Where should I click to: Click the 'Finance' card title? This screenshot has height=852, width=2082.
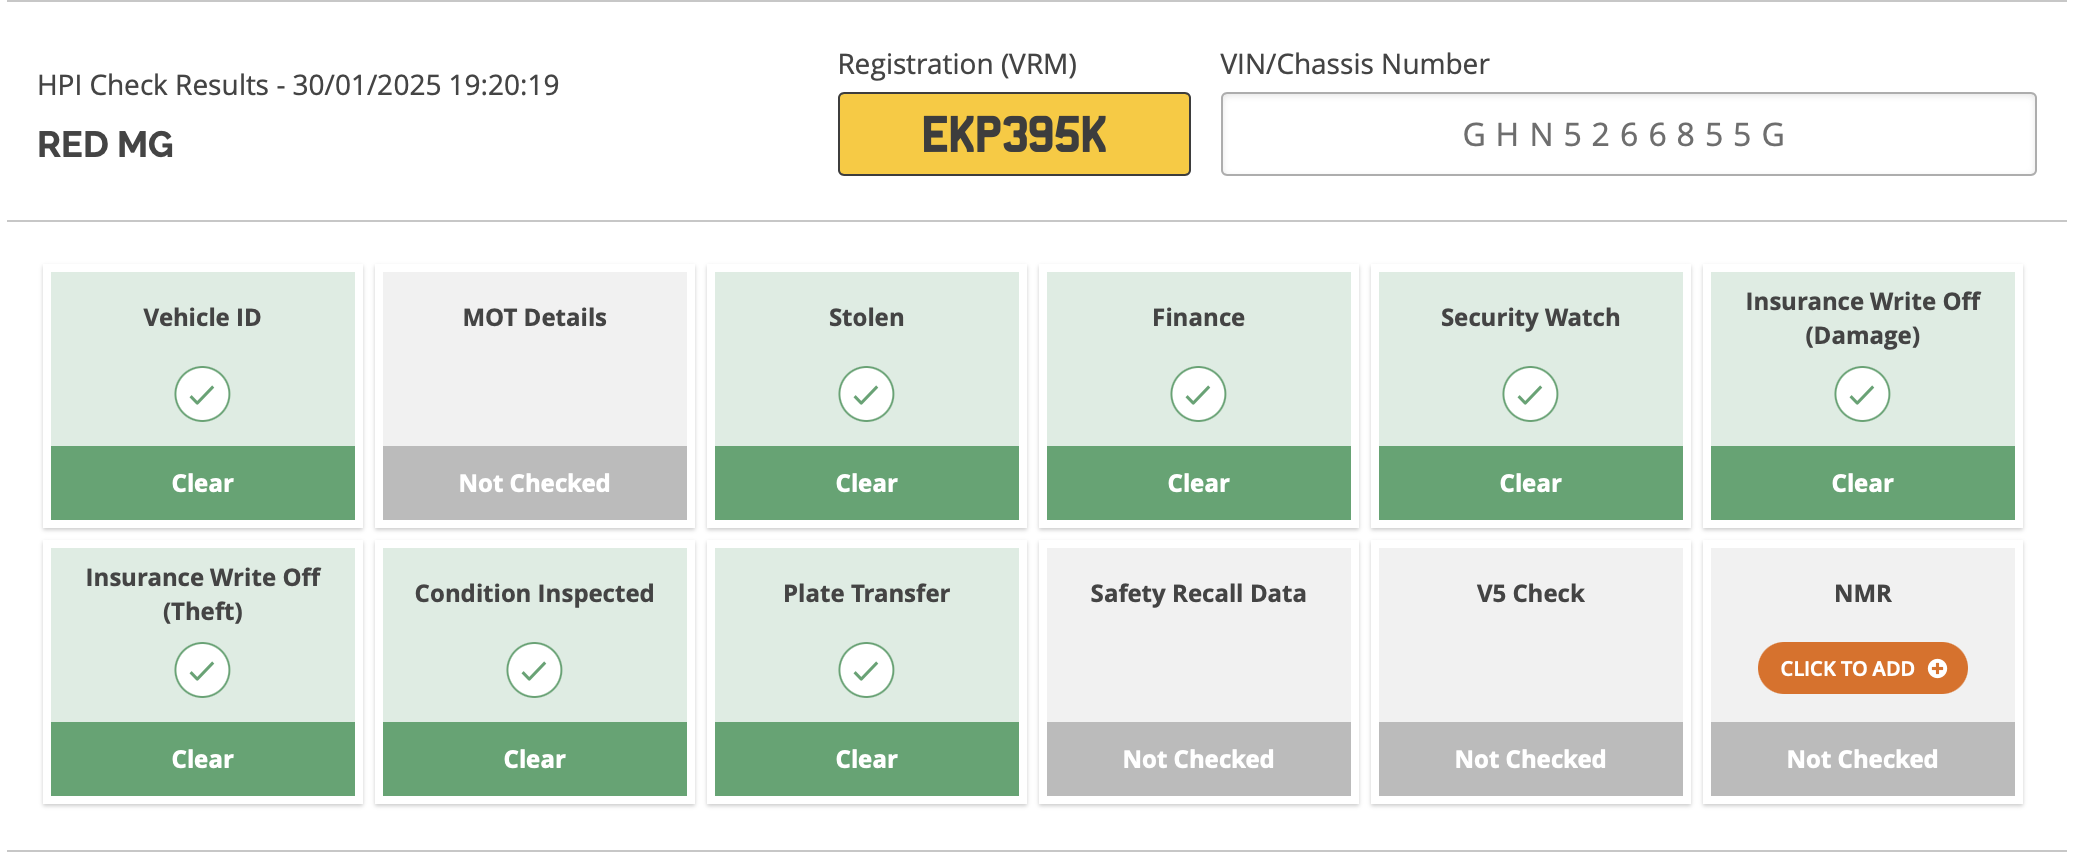[1198, 317]
